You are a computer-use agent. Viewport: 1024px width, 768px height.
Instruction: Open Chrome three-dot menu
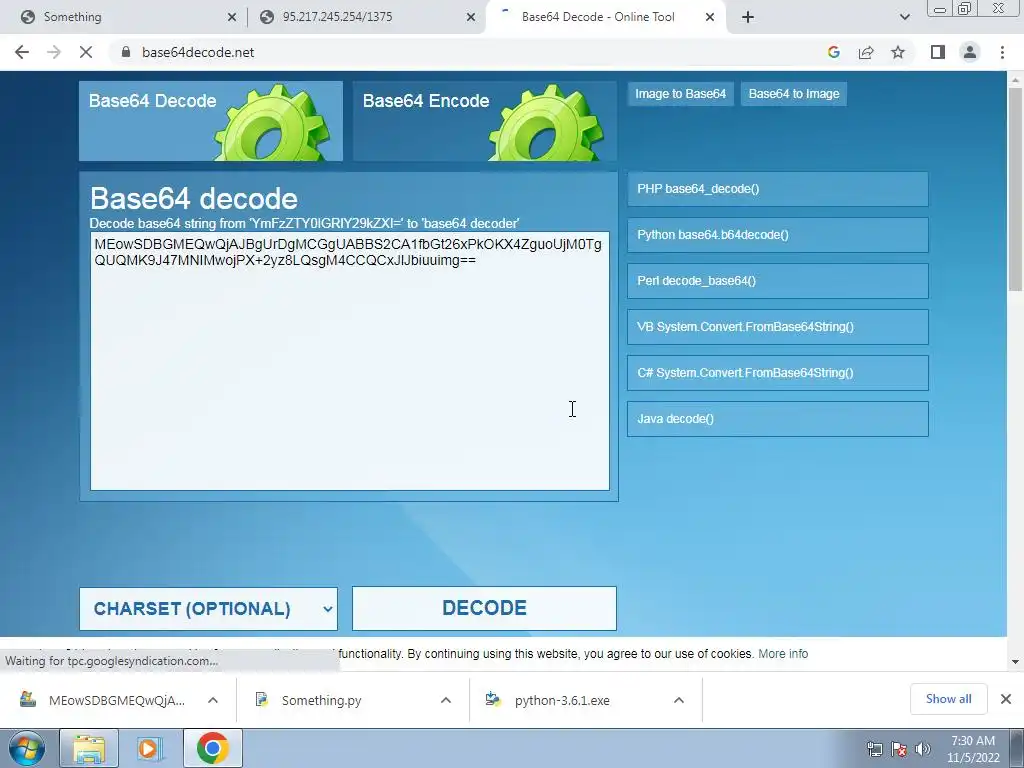[1002, 52]
